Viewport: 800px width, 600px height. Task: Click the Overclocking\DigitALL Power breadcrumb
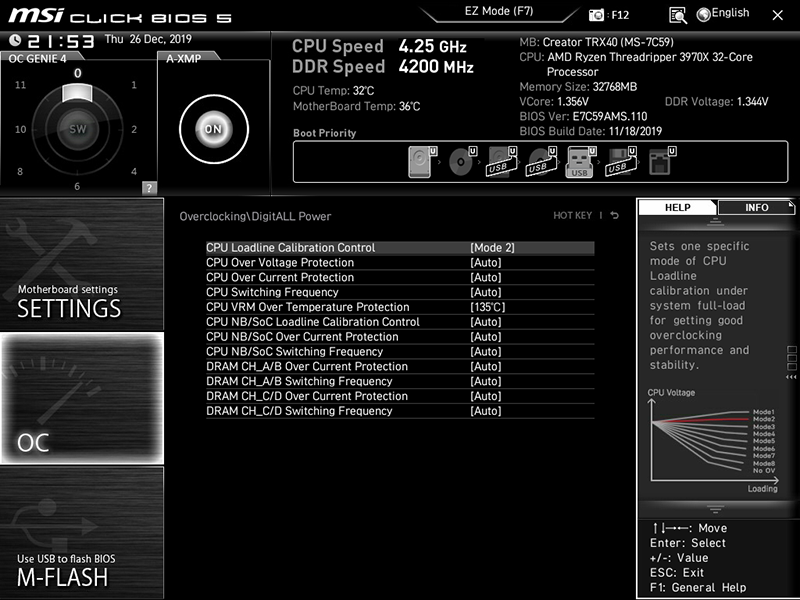255,216
